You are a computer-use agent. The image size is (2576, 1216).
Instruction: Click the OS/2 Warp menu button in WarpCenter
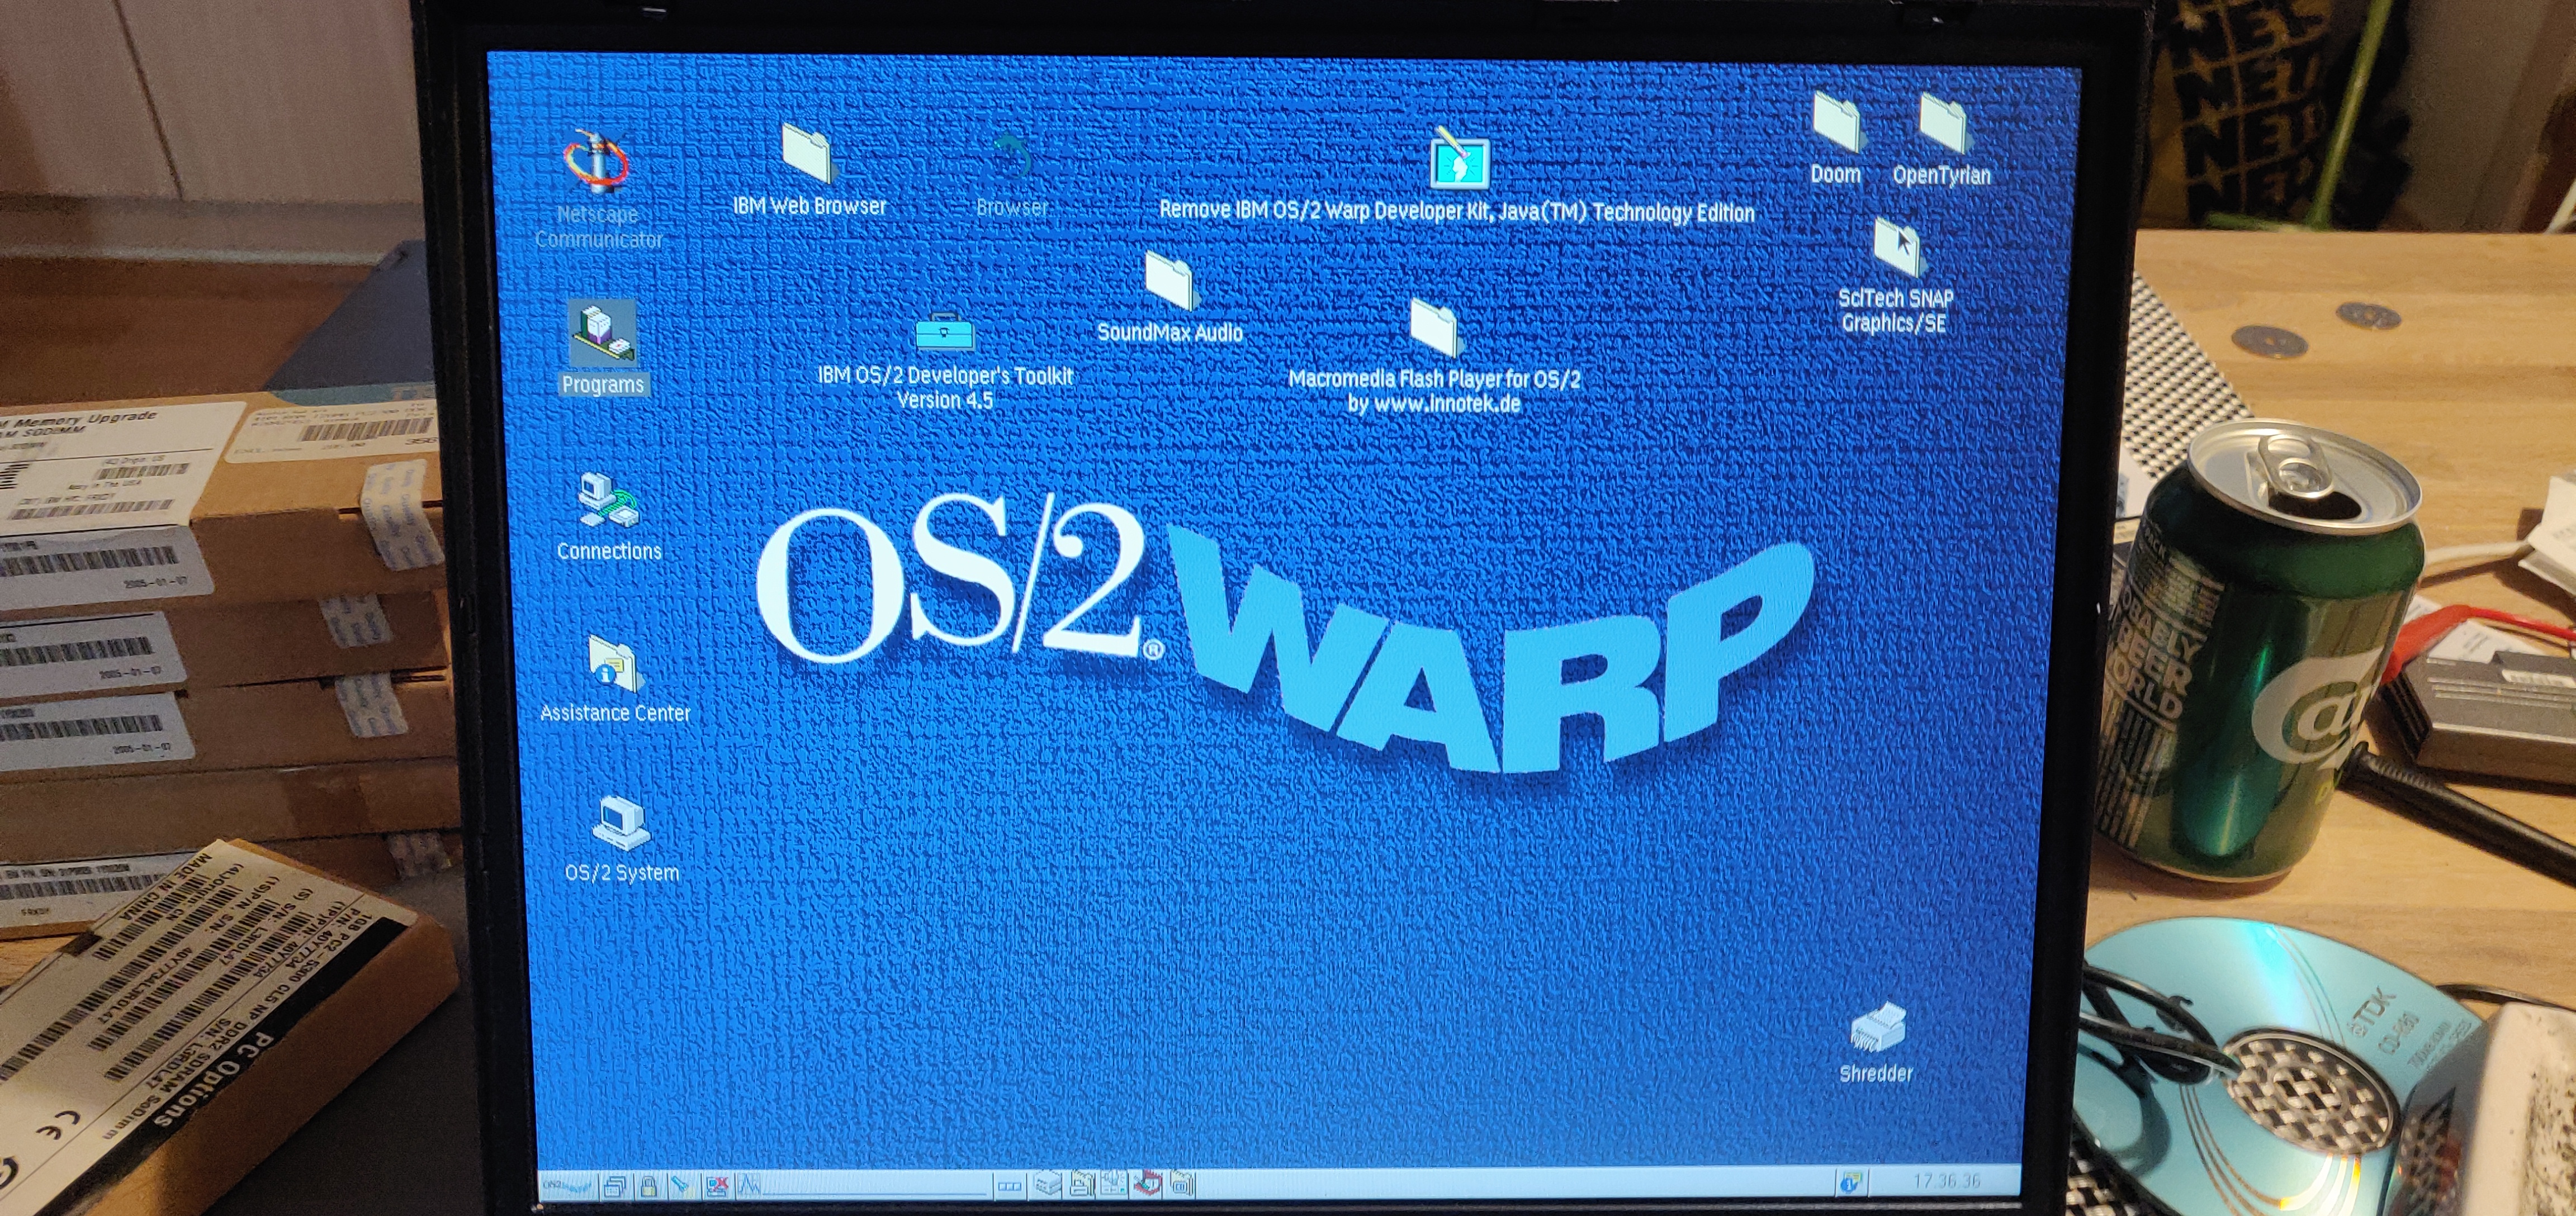click(x=568, y=1187)
